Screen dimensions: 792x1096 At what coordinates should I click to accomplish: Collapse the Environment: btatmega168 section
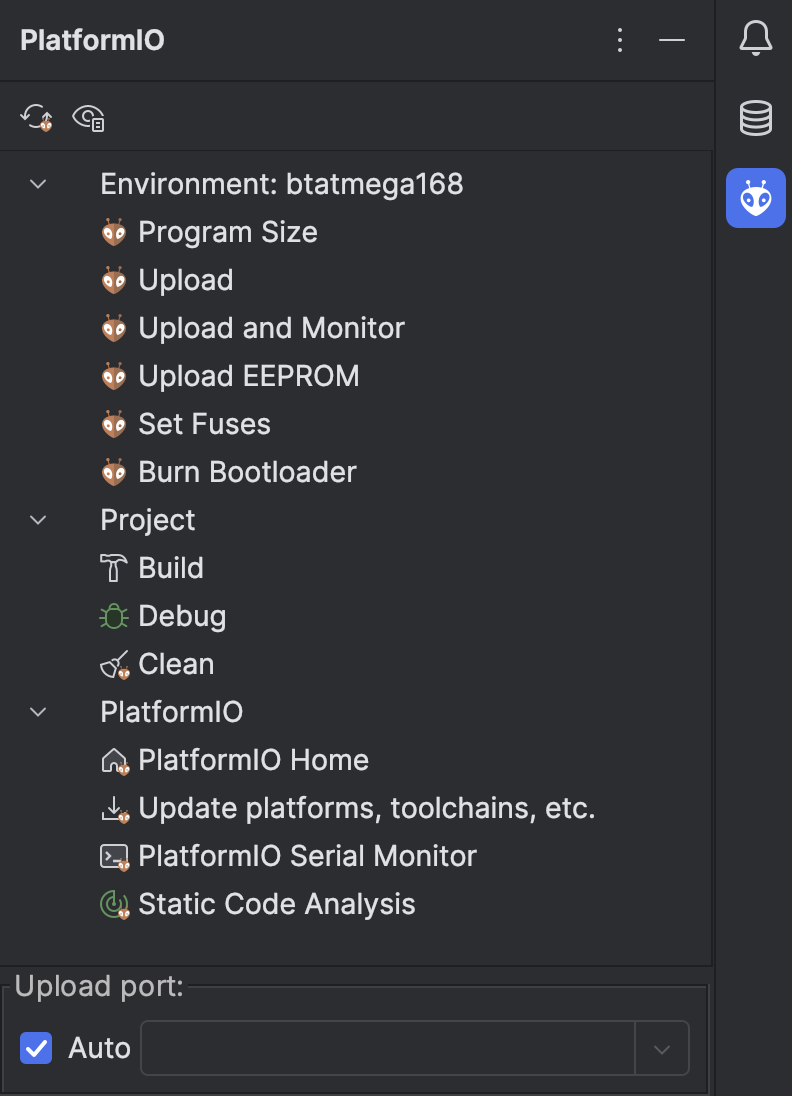(x=37, y=184)
